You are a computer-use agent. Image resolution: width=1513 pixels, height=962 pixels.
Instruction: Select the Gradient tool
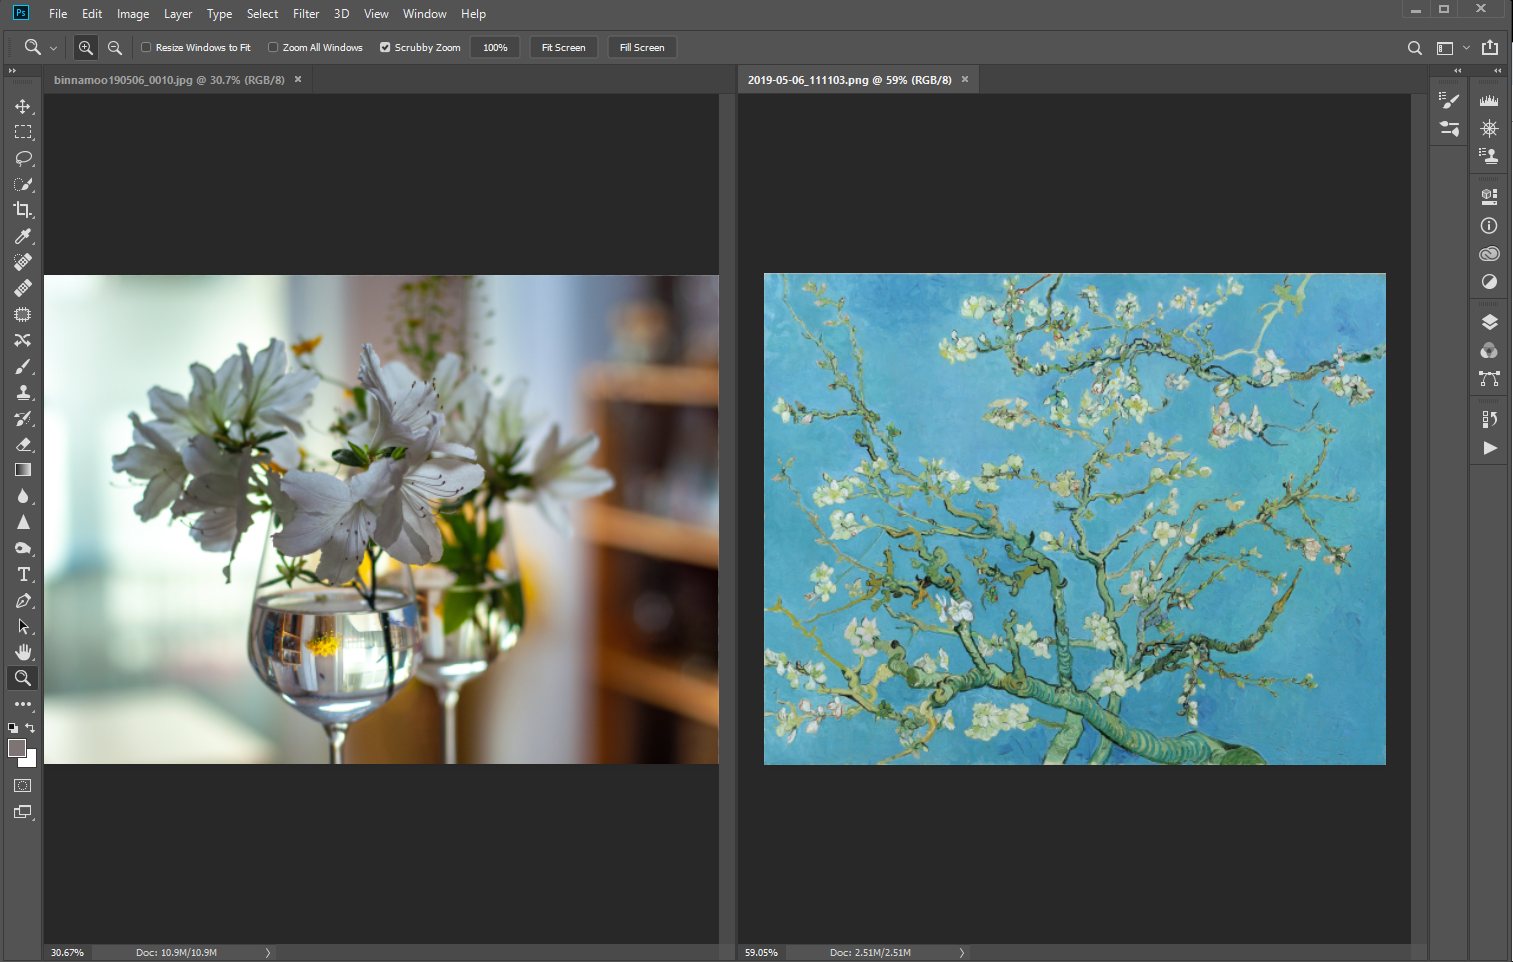(x=23, y=470)
